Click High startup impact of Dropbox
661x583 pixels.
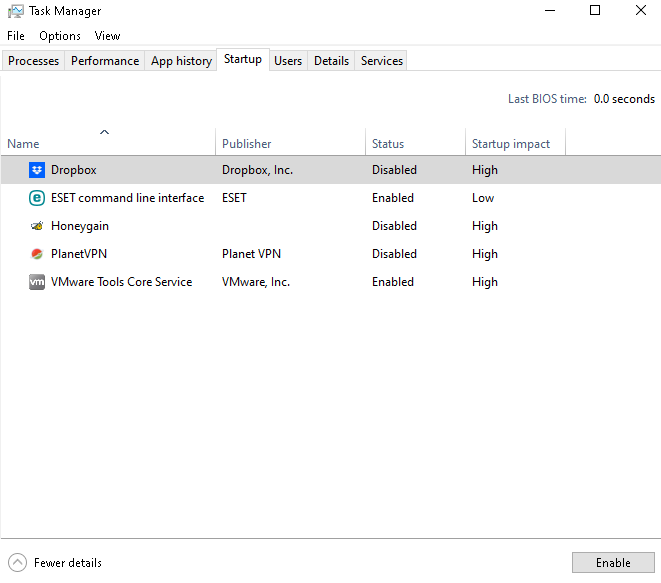coord(485,170)
